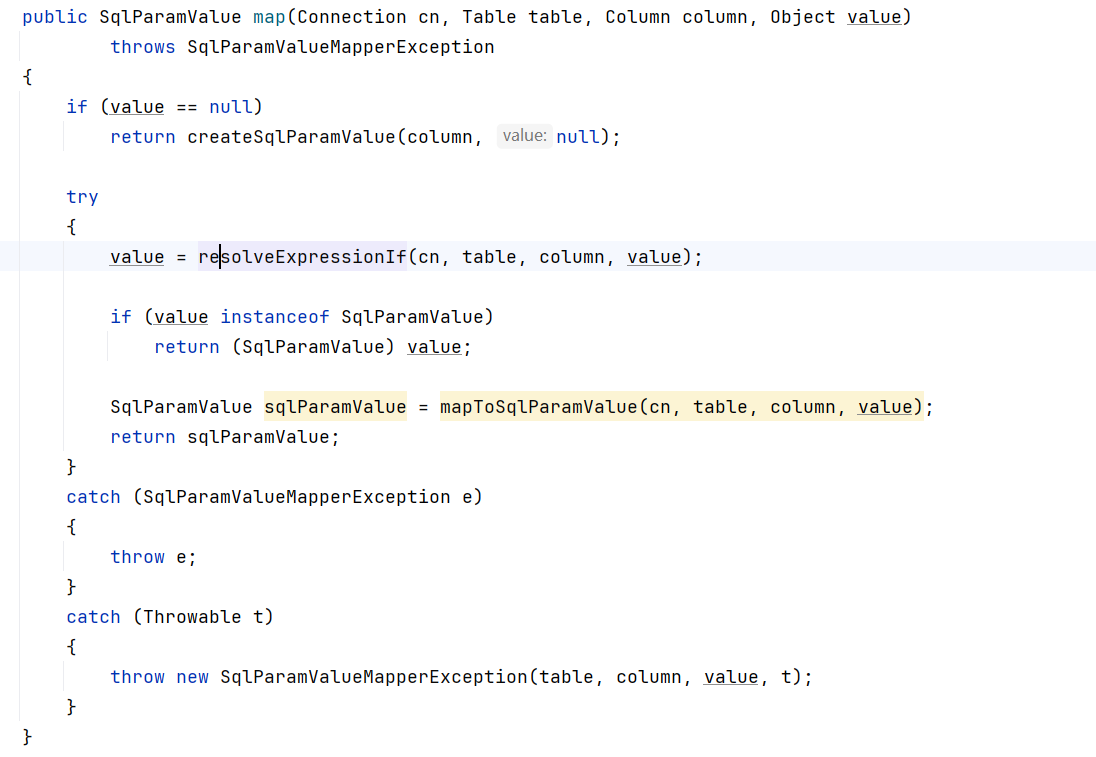Click the Column parameter type in signature
This screenshot has width=1096, height=757.
point(638,17)
